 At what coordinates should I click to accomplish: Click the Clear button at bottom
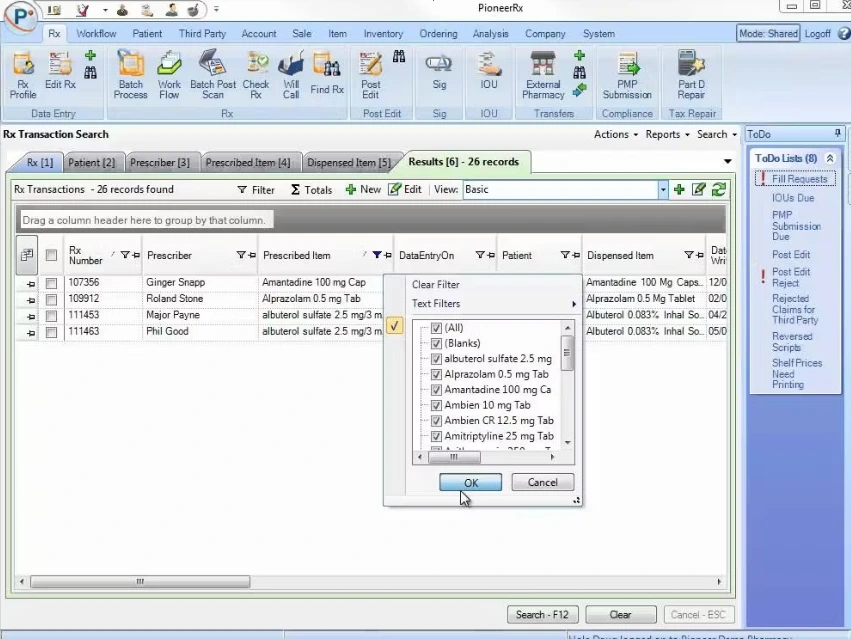pos(620,615)
